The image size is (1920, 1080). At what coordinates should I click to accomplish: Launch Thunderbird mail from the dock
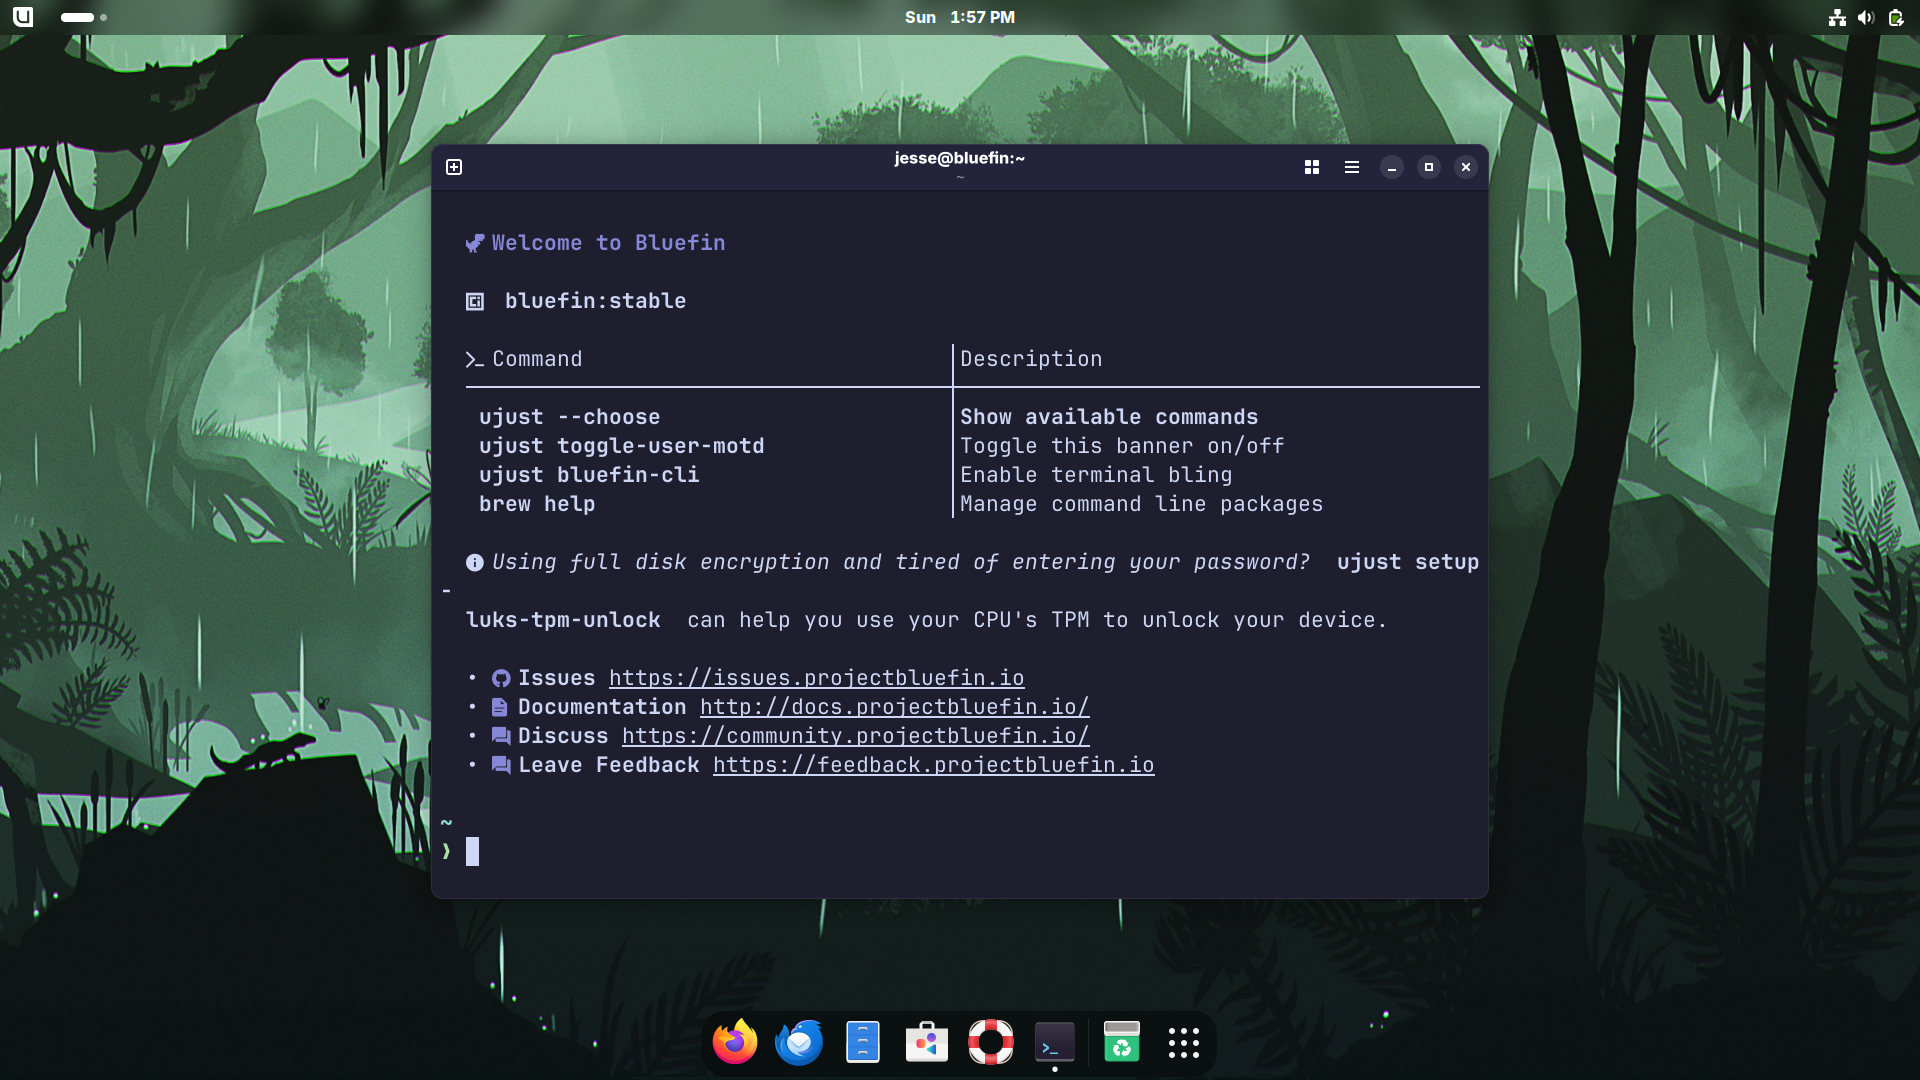pos(799,1042)
